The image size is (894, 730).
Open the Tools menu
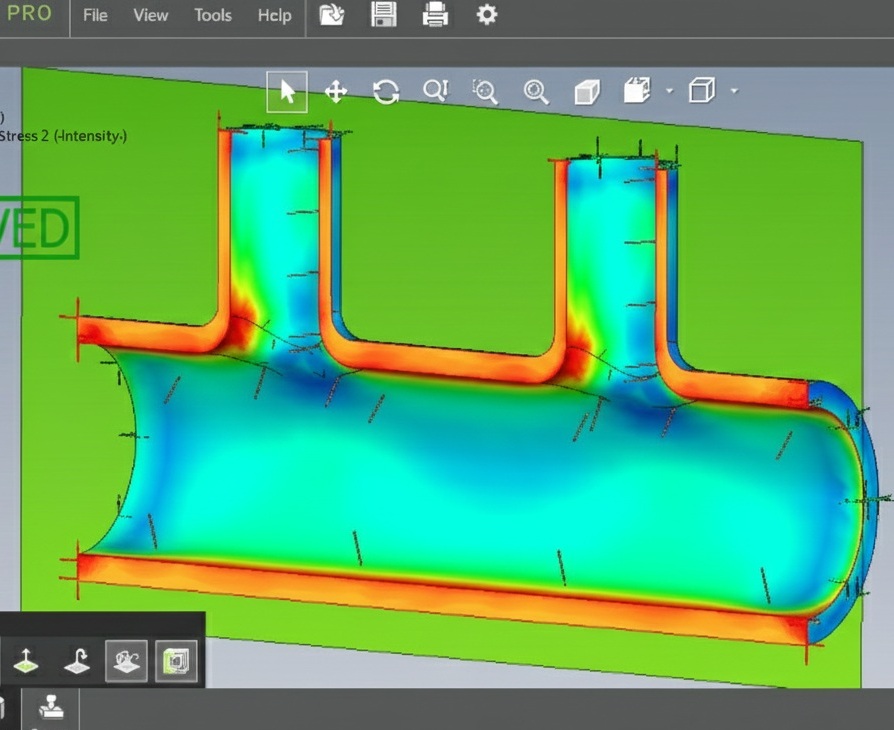click(x=212, y=15)
